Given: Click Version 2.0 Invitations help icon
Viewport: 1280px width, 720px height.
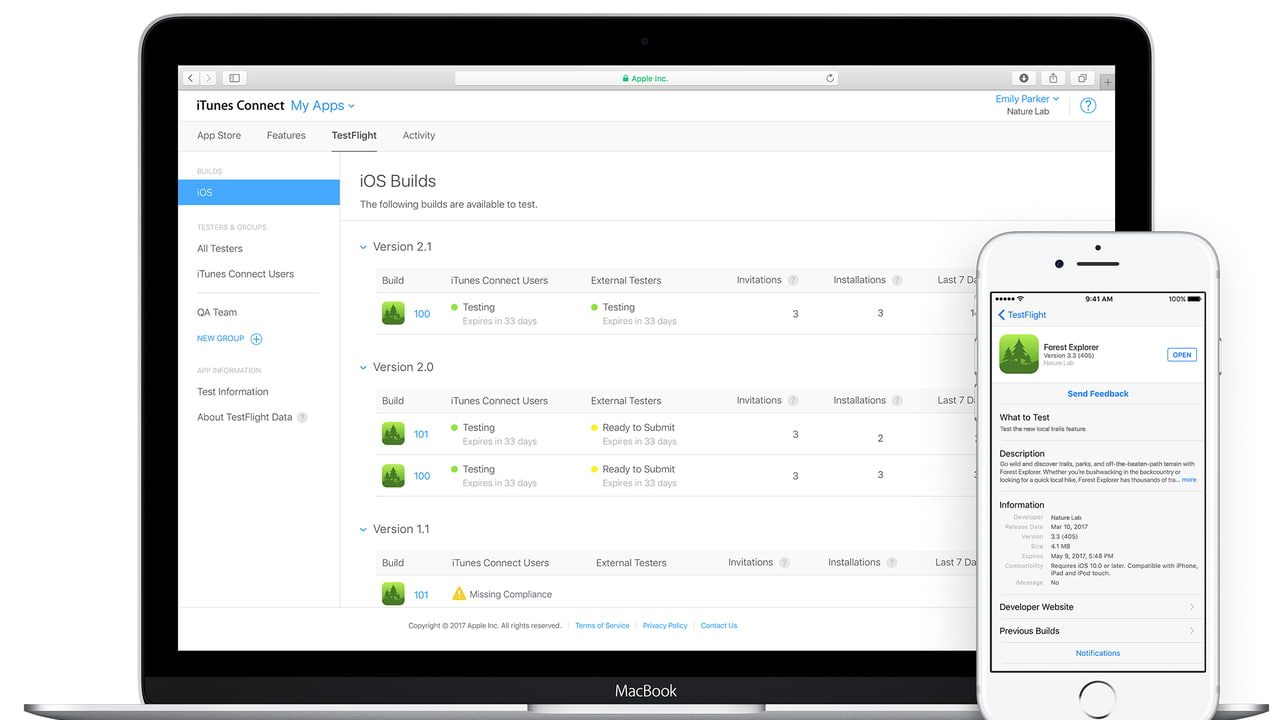Looking at the screenshot, I should coord(793,401).
